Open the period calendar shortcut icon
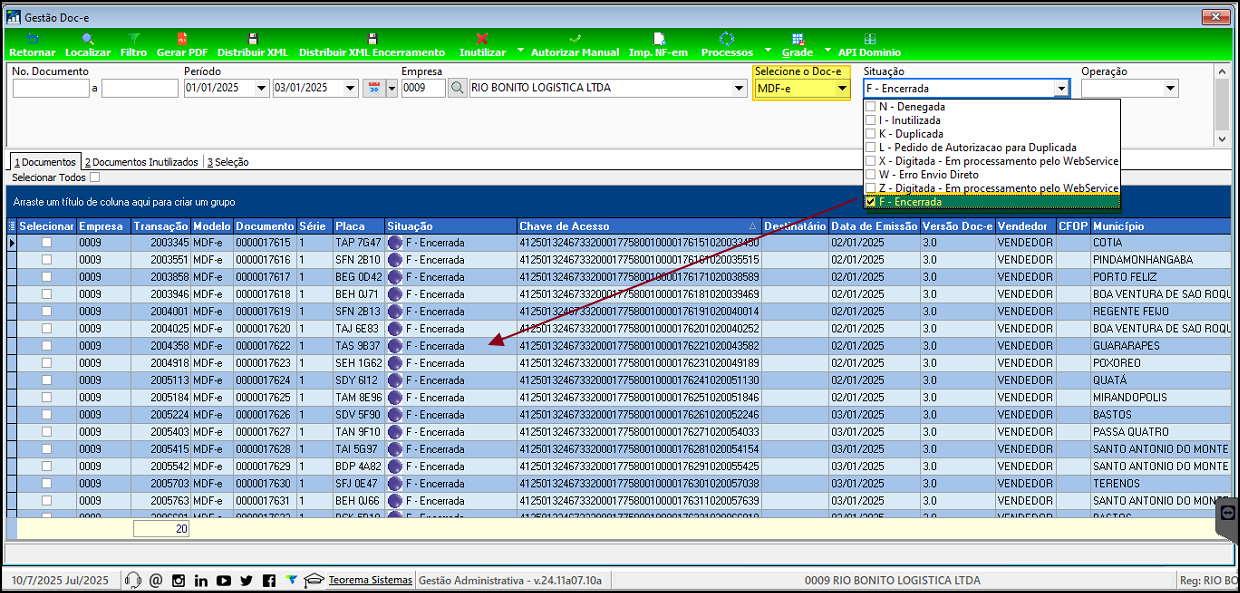This screenshot has height=593, width=1240. click(373, 88)
